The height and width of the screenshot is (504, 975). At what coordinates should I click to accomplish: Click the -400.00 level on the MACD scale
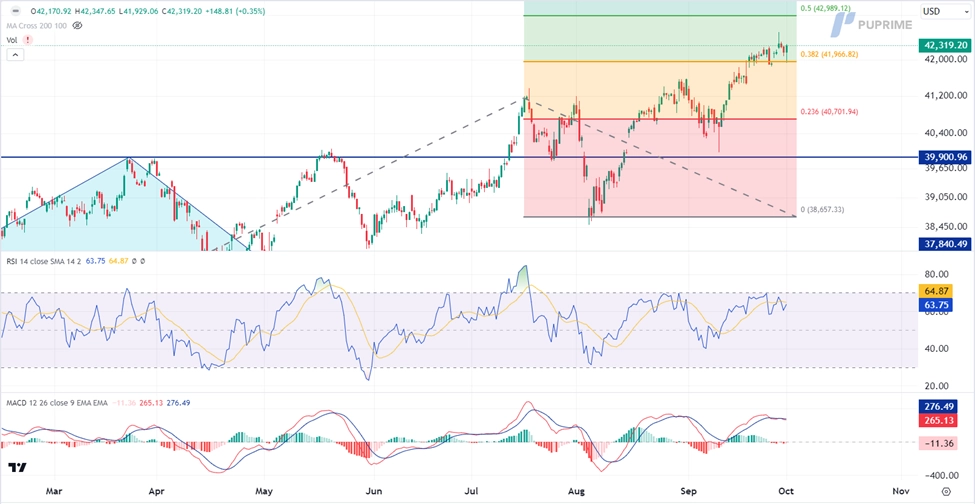point(940,475)
